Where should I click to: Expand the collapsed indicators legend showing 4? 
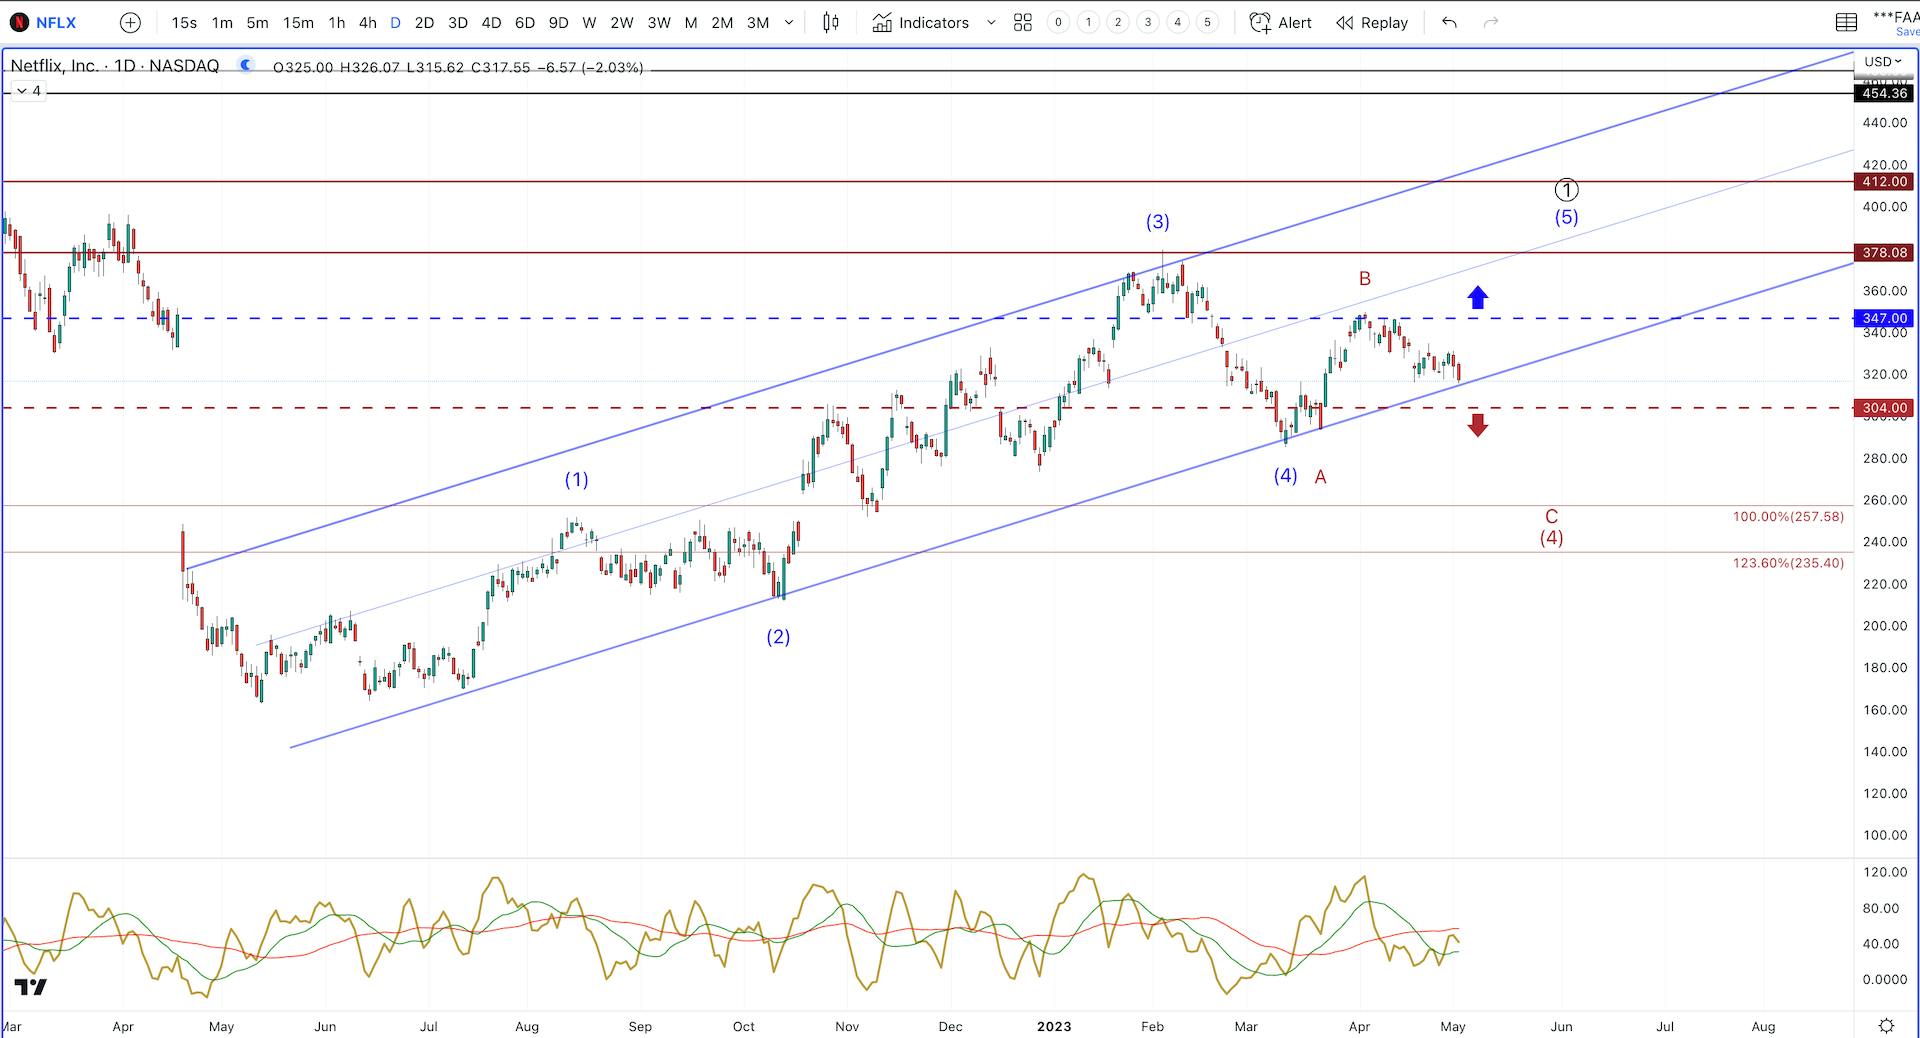click(28, 91)
